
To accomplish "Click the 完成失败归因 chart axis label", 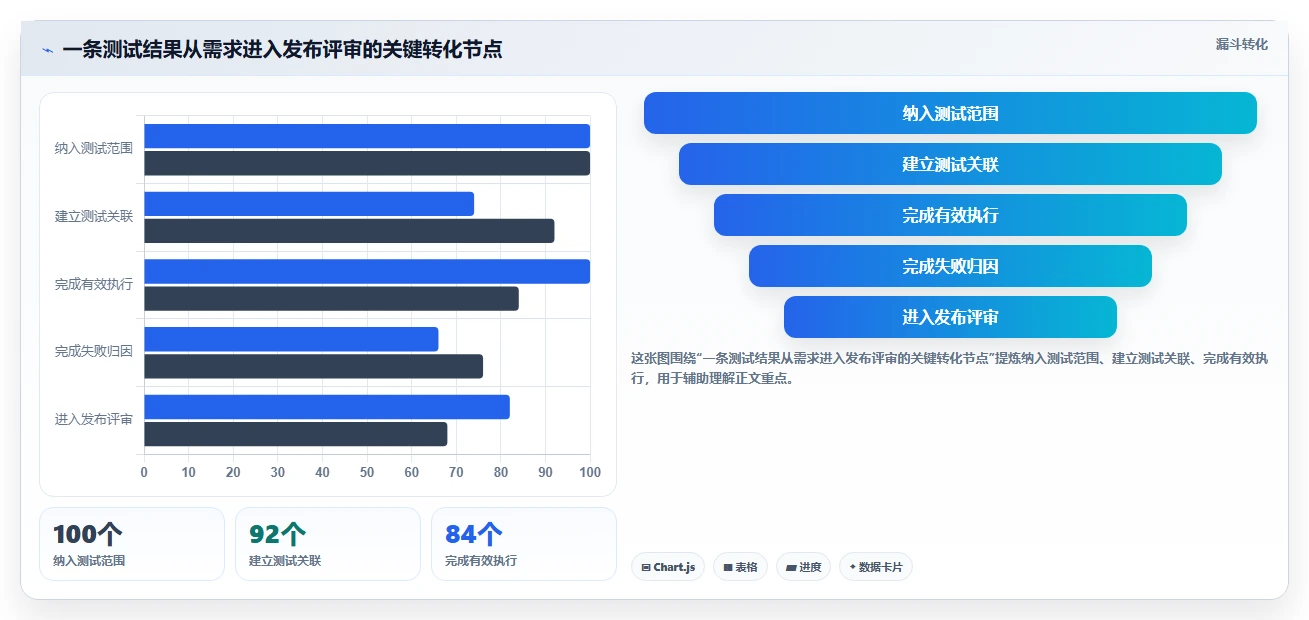I will [94, 352].
